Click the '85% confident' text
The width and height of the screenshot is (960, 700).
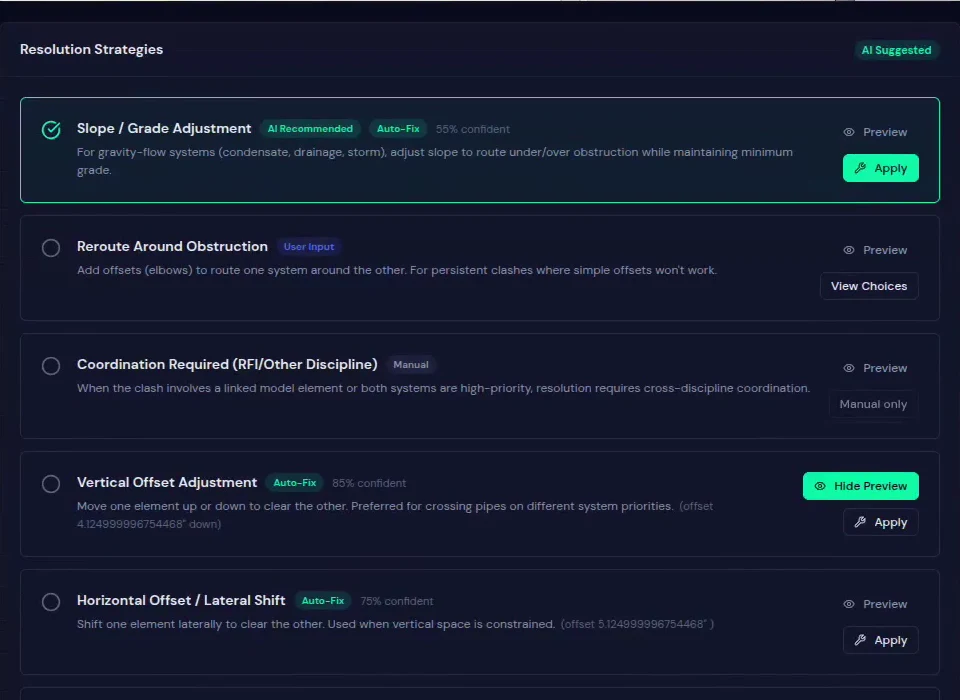(x=369, y=483)
